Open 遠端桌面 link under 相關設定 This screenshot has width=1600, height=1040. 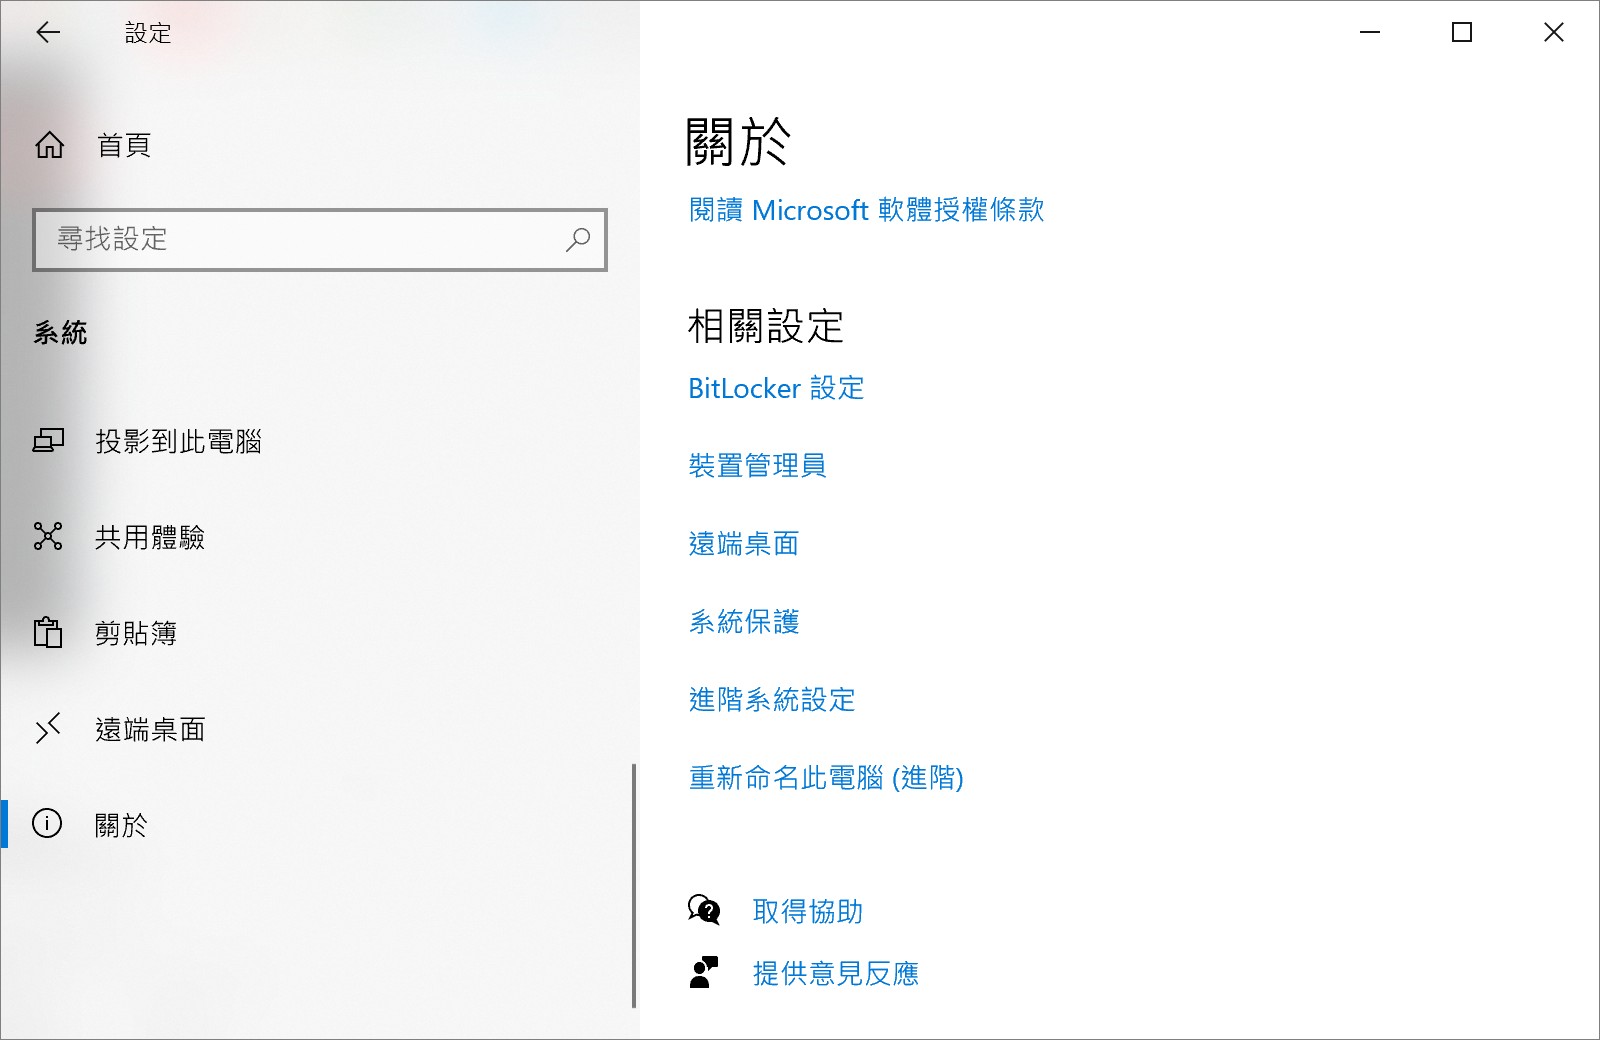coord(743,544)
